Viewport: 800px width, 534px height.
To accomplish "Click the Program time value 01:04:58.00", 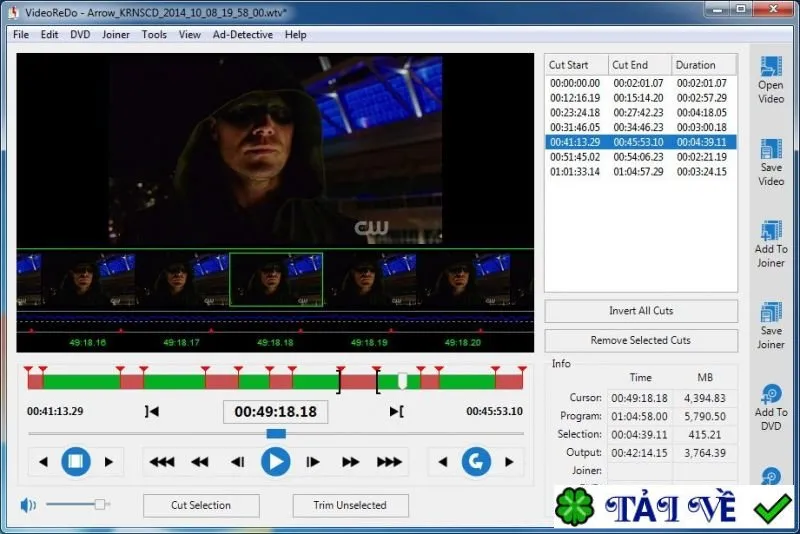I will tap(639, 417).
